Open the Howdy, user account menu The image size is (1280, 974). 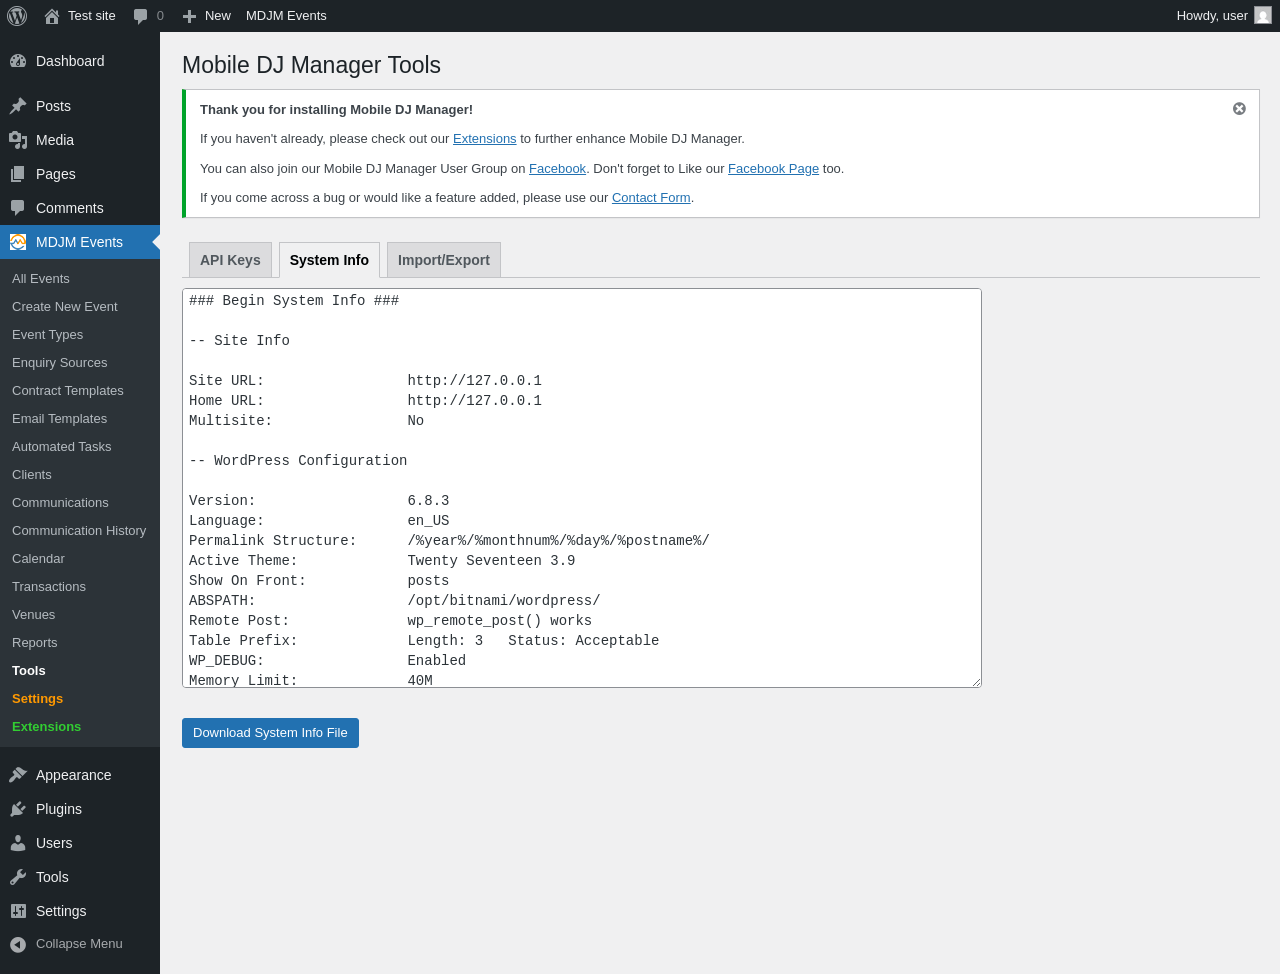(x=1222, y=16)
